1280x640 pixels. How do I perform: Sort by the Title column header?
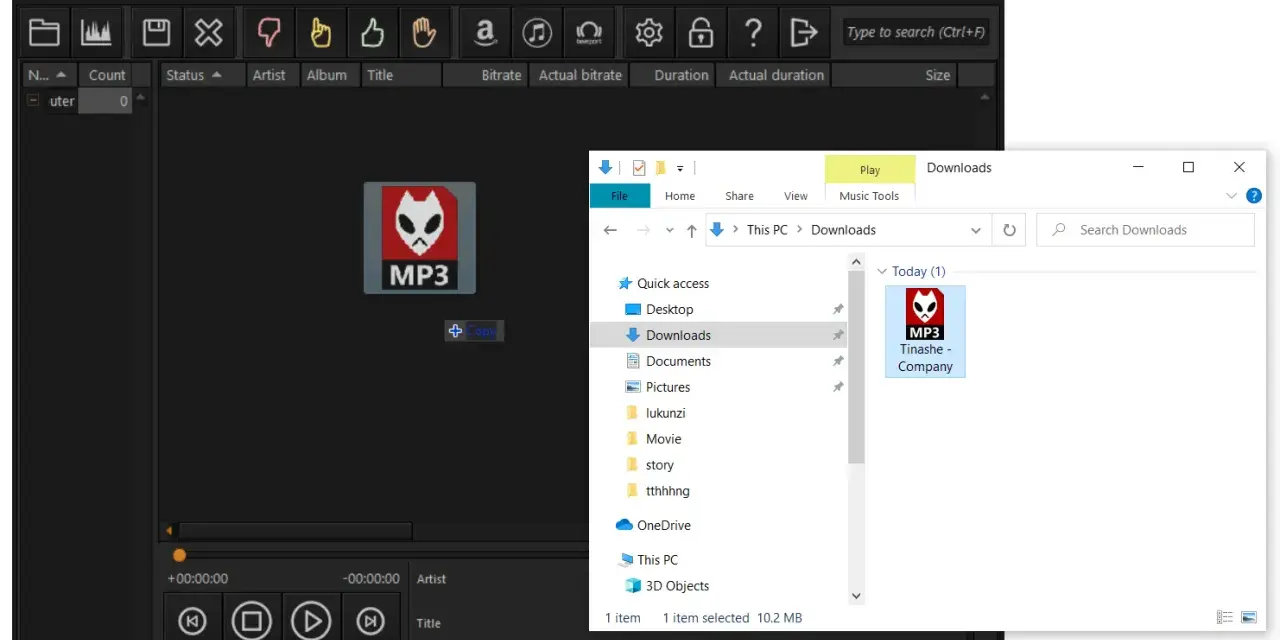[x=400, y=75]
